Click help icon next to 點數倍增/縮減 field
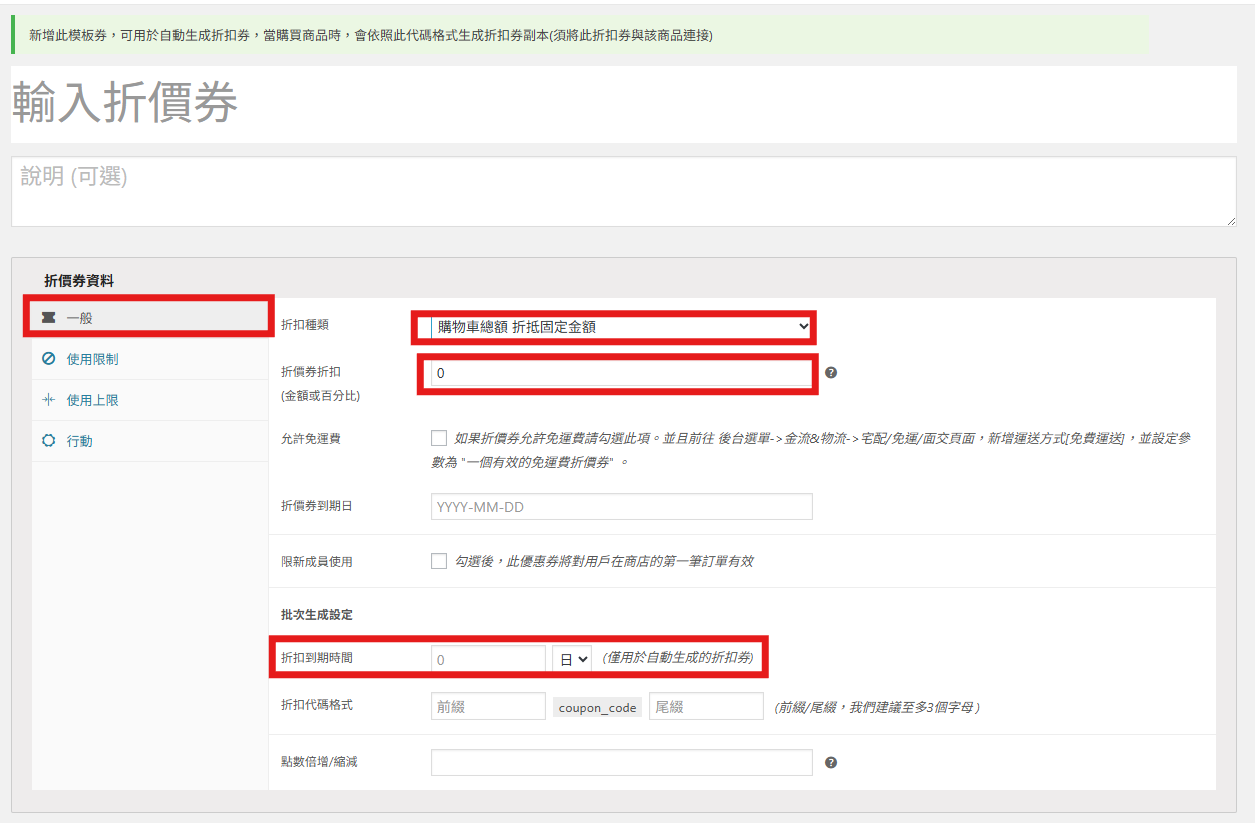Viewport: 1255px width, 823px height. tap(831, 763)
